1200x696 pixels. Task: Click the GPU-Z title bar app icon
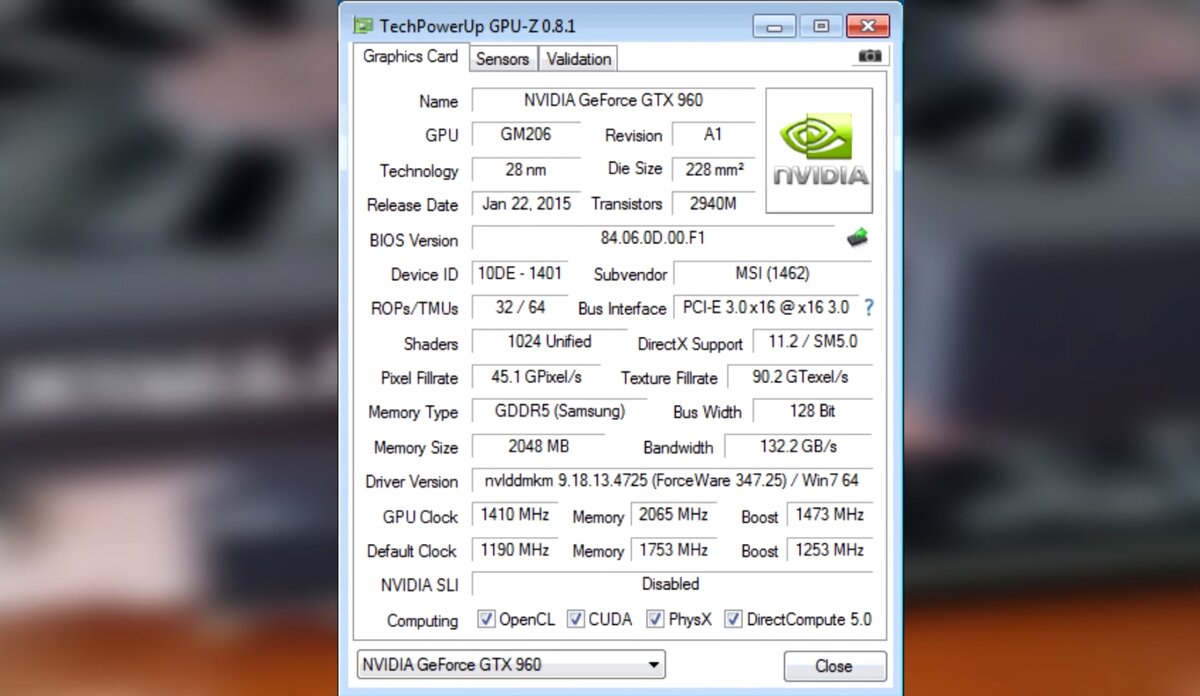click(x=363, y=26)
